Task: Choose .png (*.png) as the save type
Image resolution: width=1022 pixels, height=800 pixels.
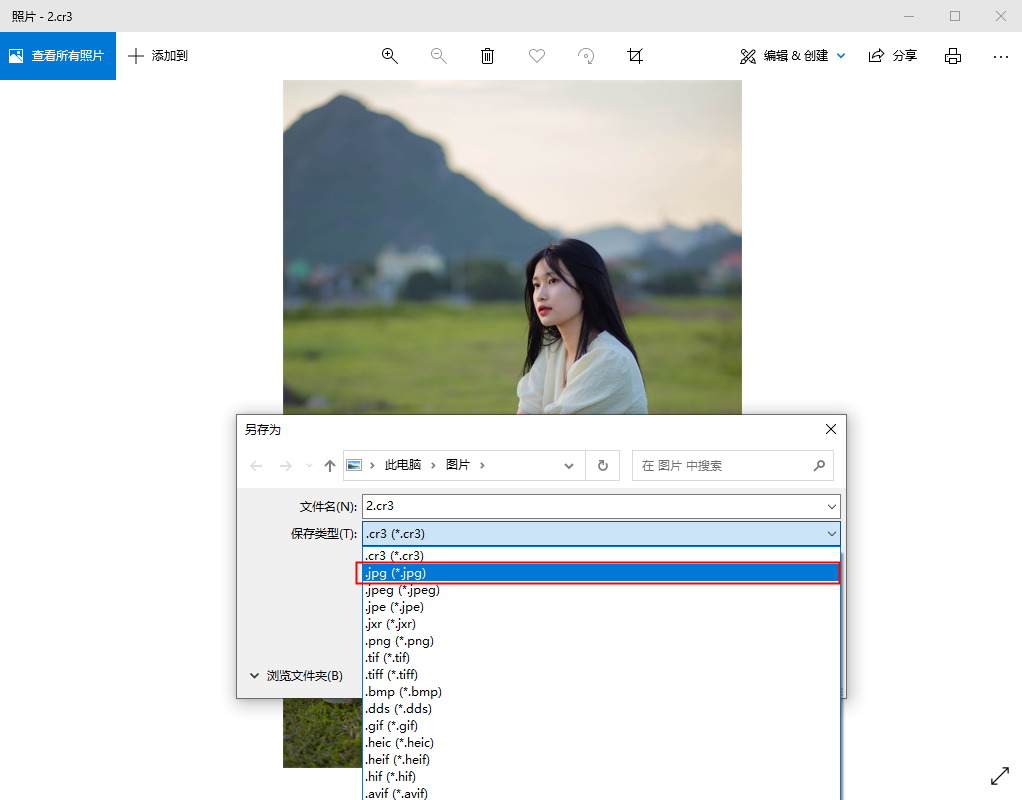Action: 400,641
